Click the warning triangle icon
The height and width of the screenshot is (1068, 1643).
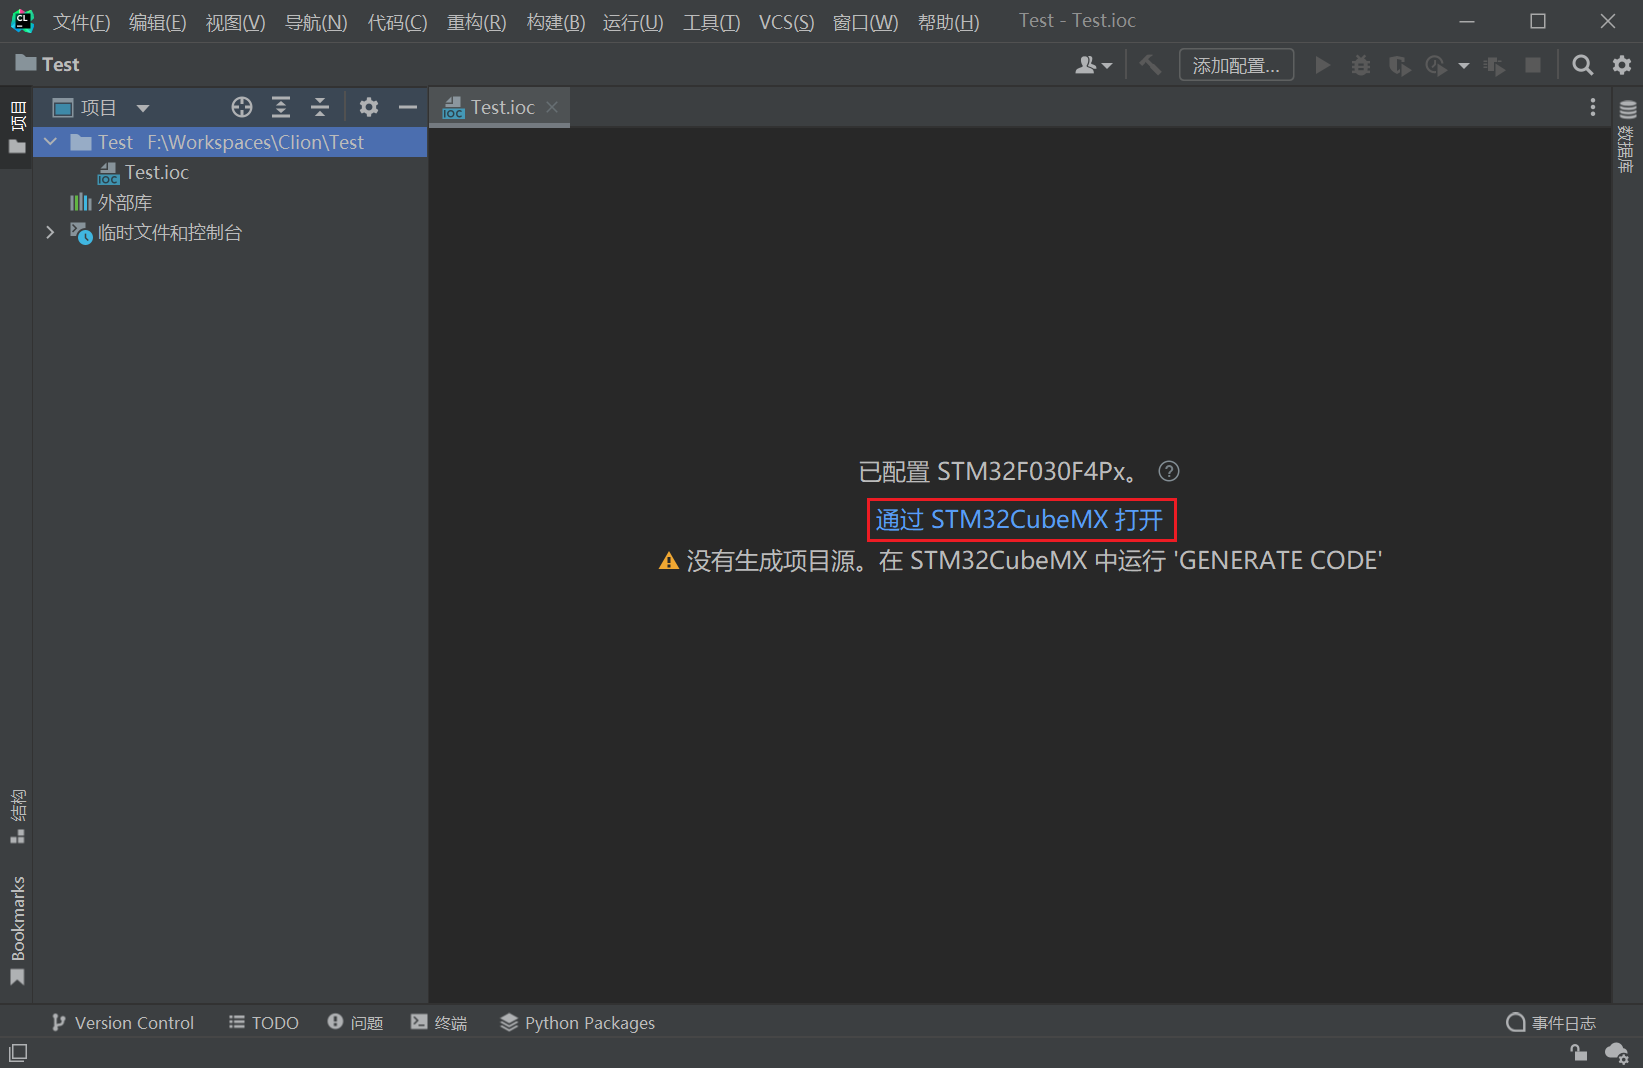pyautogui.click(x=669, y=561)
